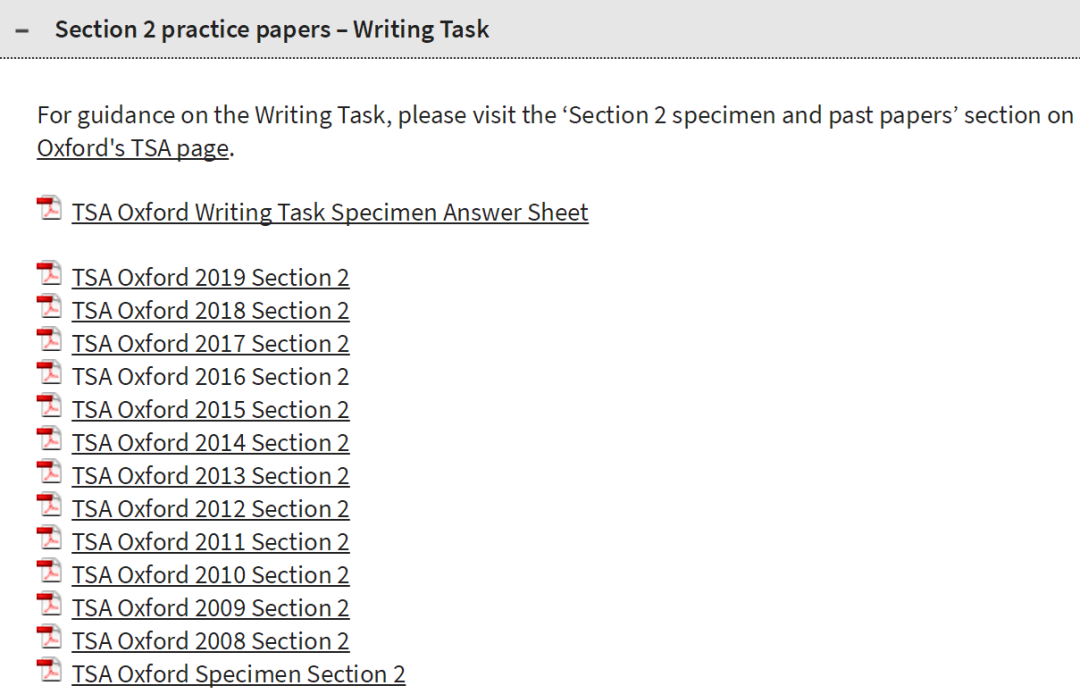Viewport: 1080px width, 694px height.
Task: Open TSA Oxford 2016 Section 2 paper
Action: pos(210,377)
